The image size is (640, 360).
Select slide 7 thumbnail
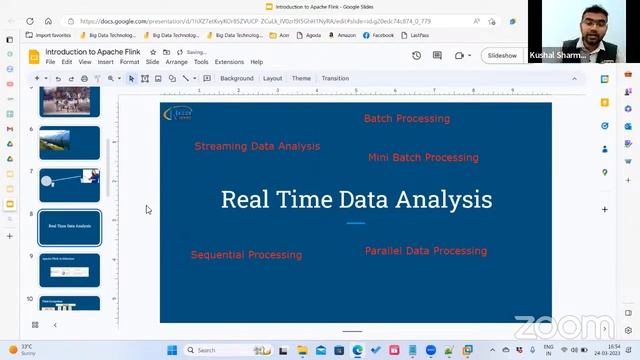point(69,185)
